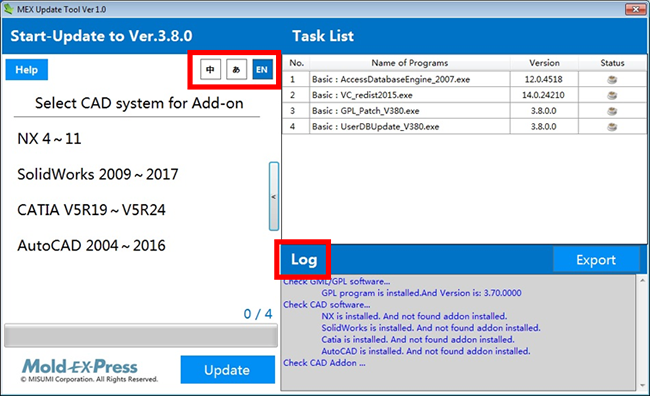Switch language to Chinese (中)
This screenshot has width=650, height=396.
[x=210, y=69]
